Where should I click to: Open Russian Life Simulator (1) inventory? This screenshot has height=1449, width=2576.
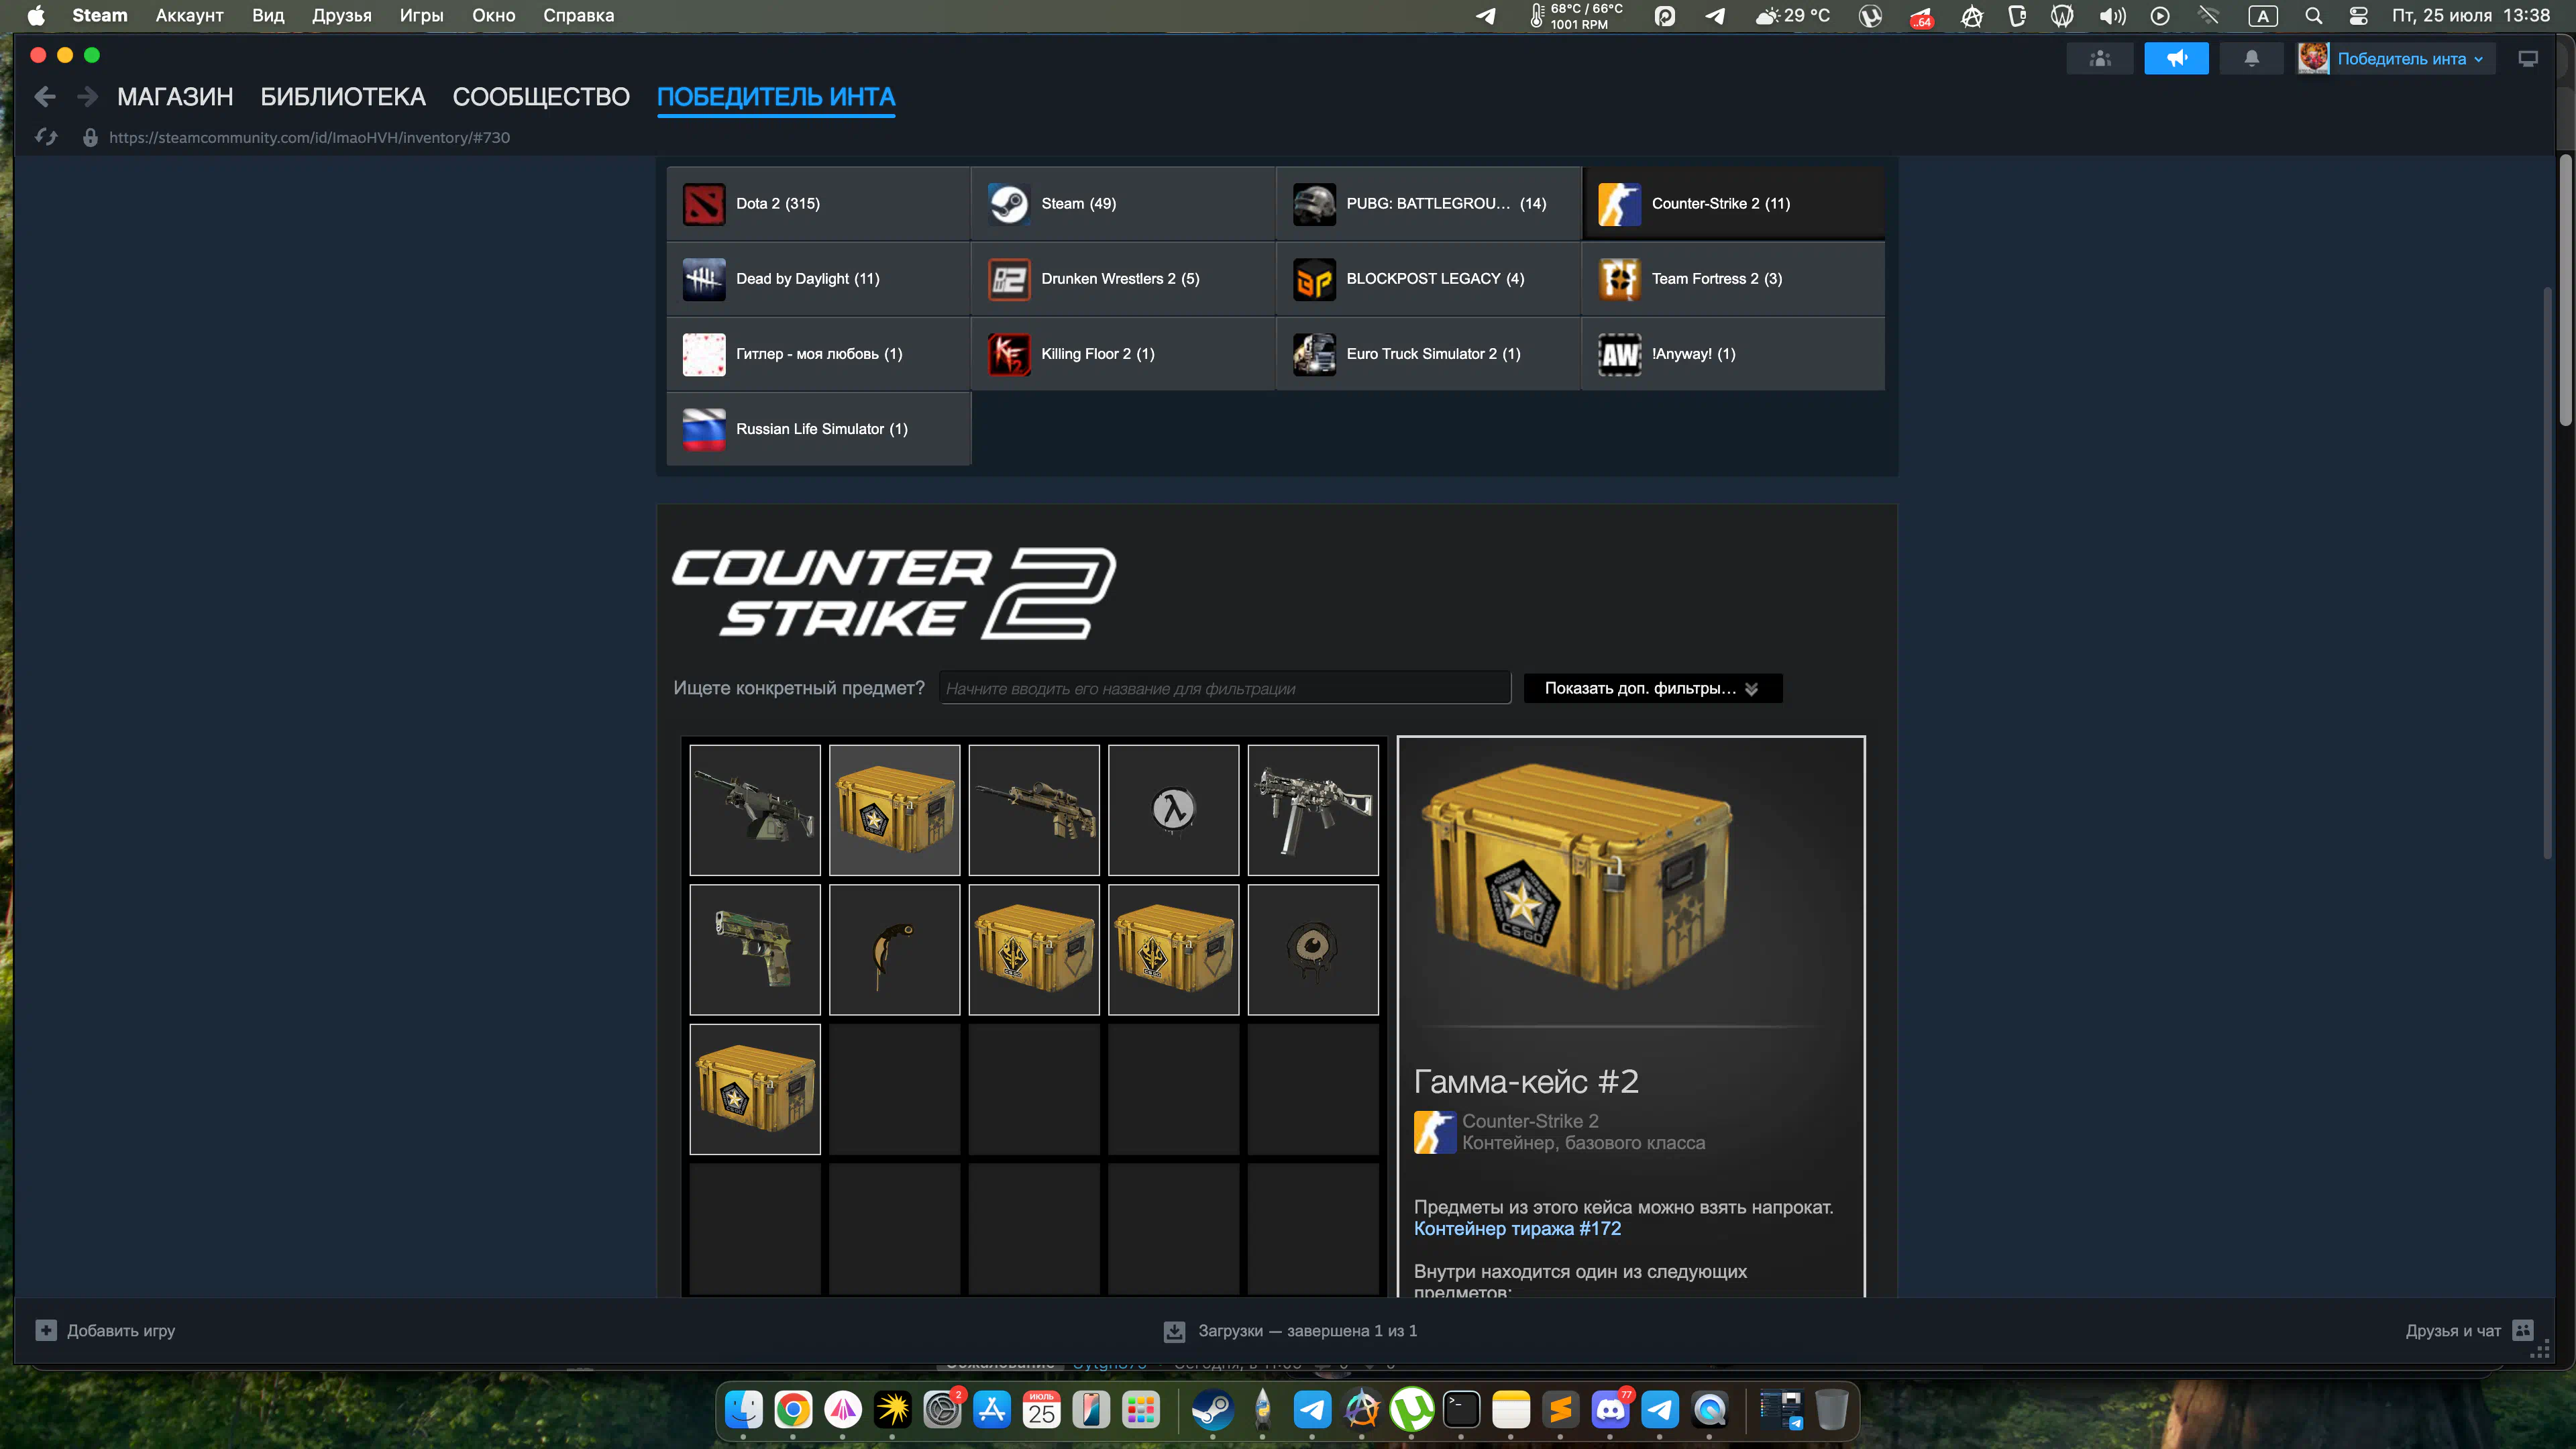tap(818, 429)
